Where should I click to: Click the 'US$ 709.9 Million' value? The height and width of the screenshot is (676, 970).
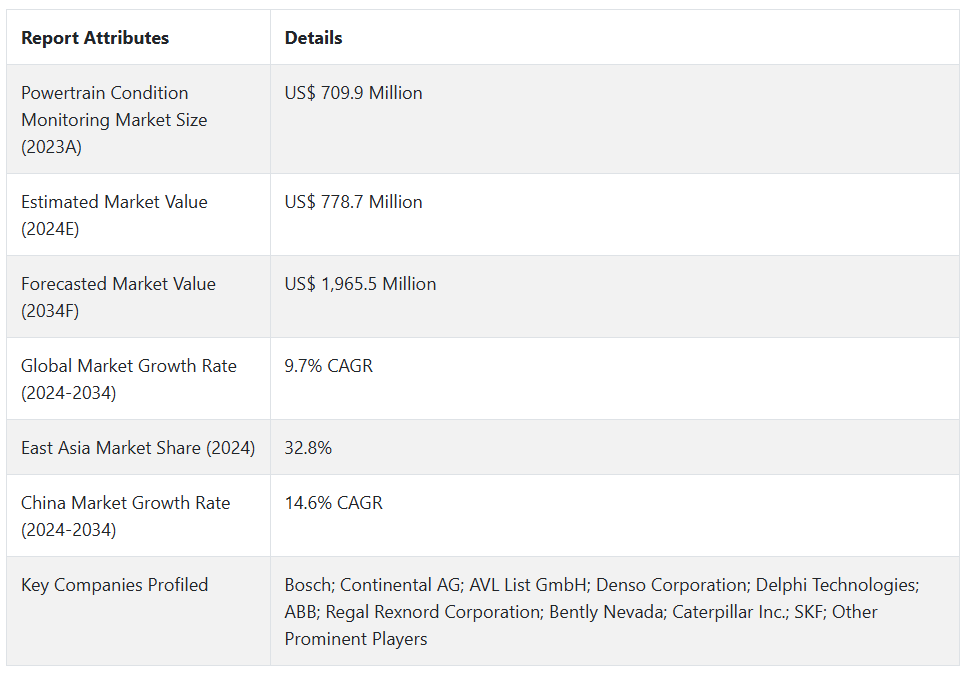click(x=353, y=93)
